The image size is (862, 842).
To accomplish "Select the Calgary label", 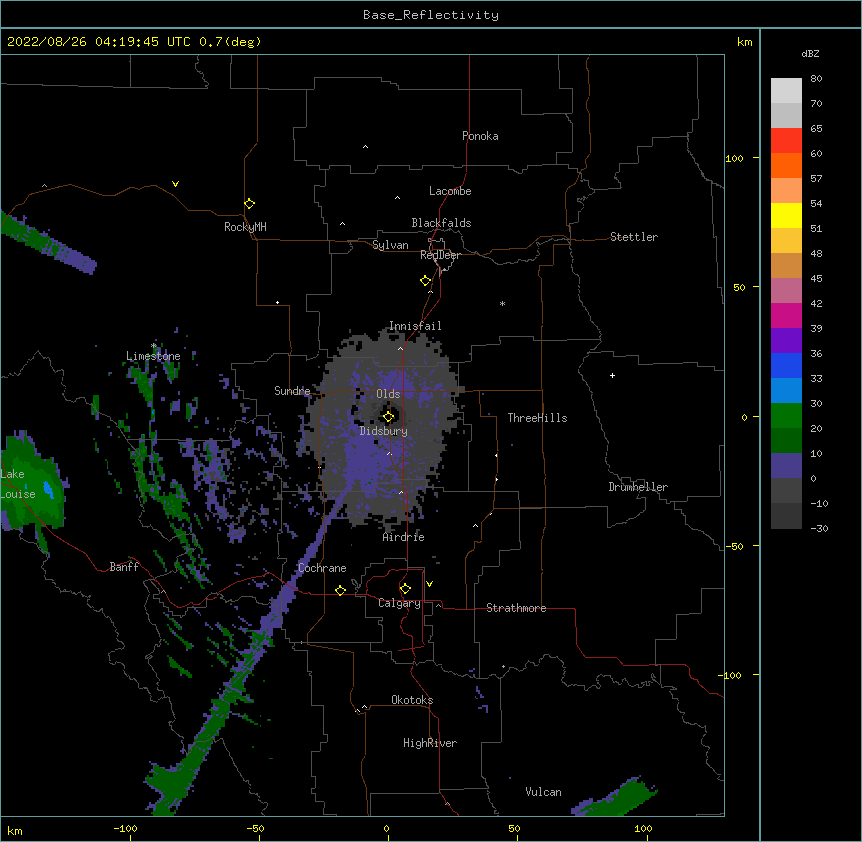I will (399, 603).
